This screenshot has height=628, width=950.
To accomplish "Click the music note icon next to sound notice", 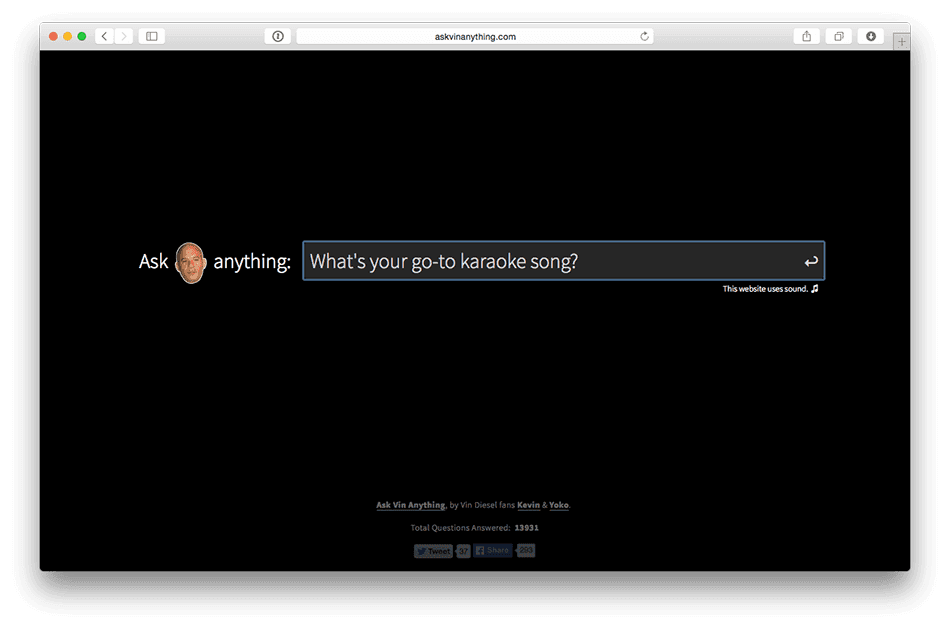I will 813,289.
